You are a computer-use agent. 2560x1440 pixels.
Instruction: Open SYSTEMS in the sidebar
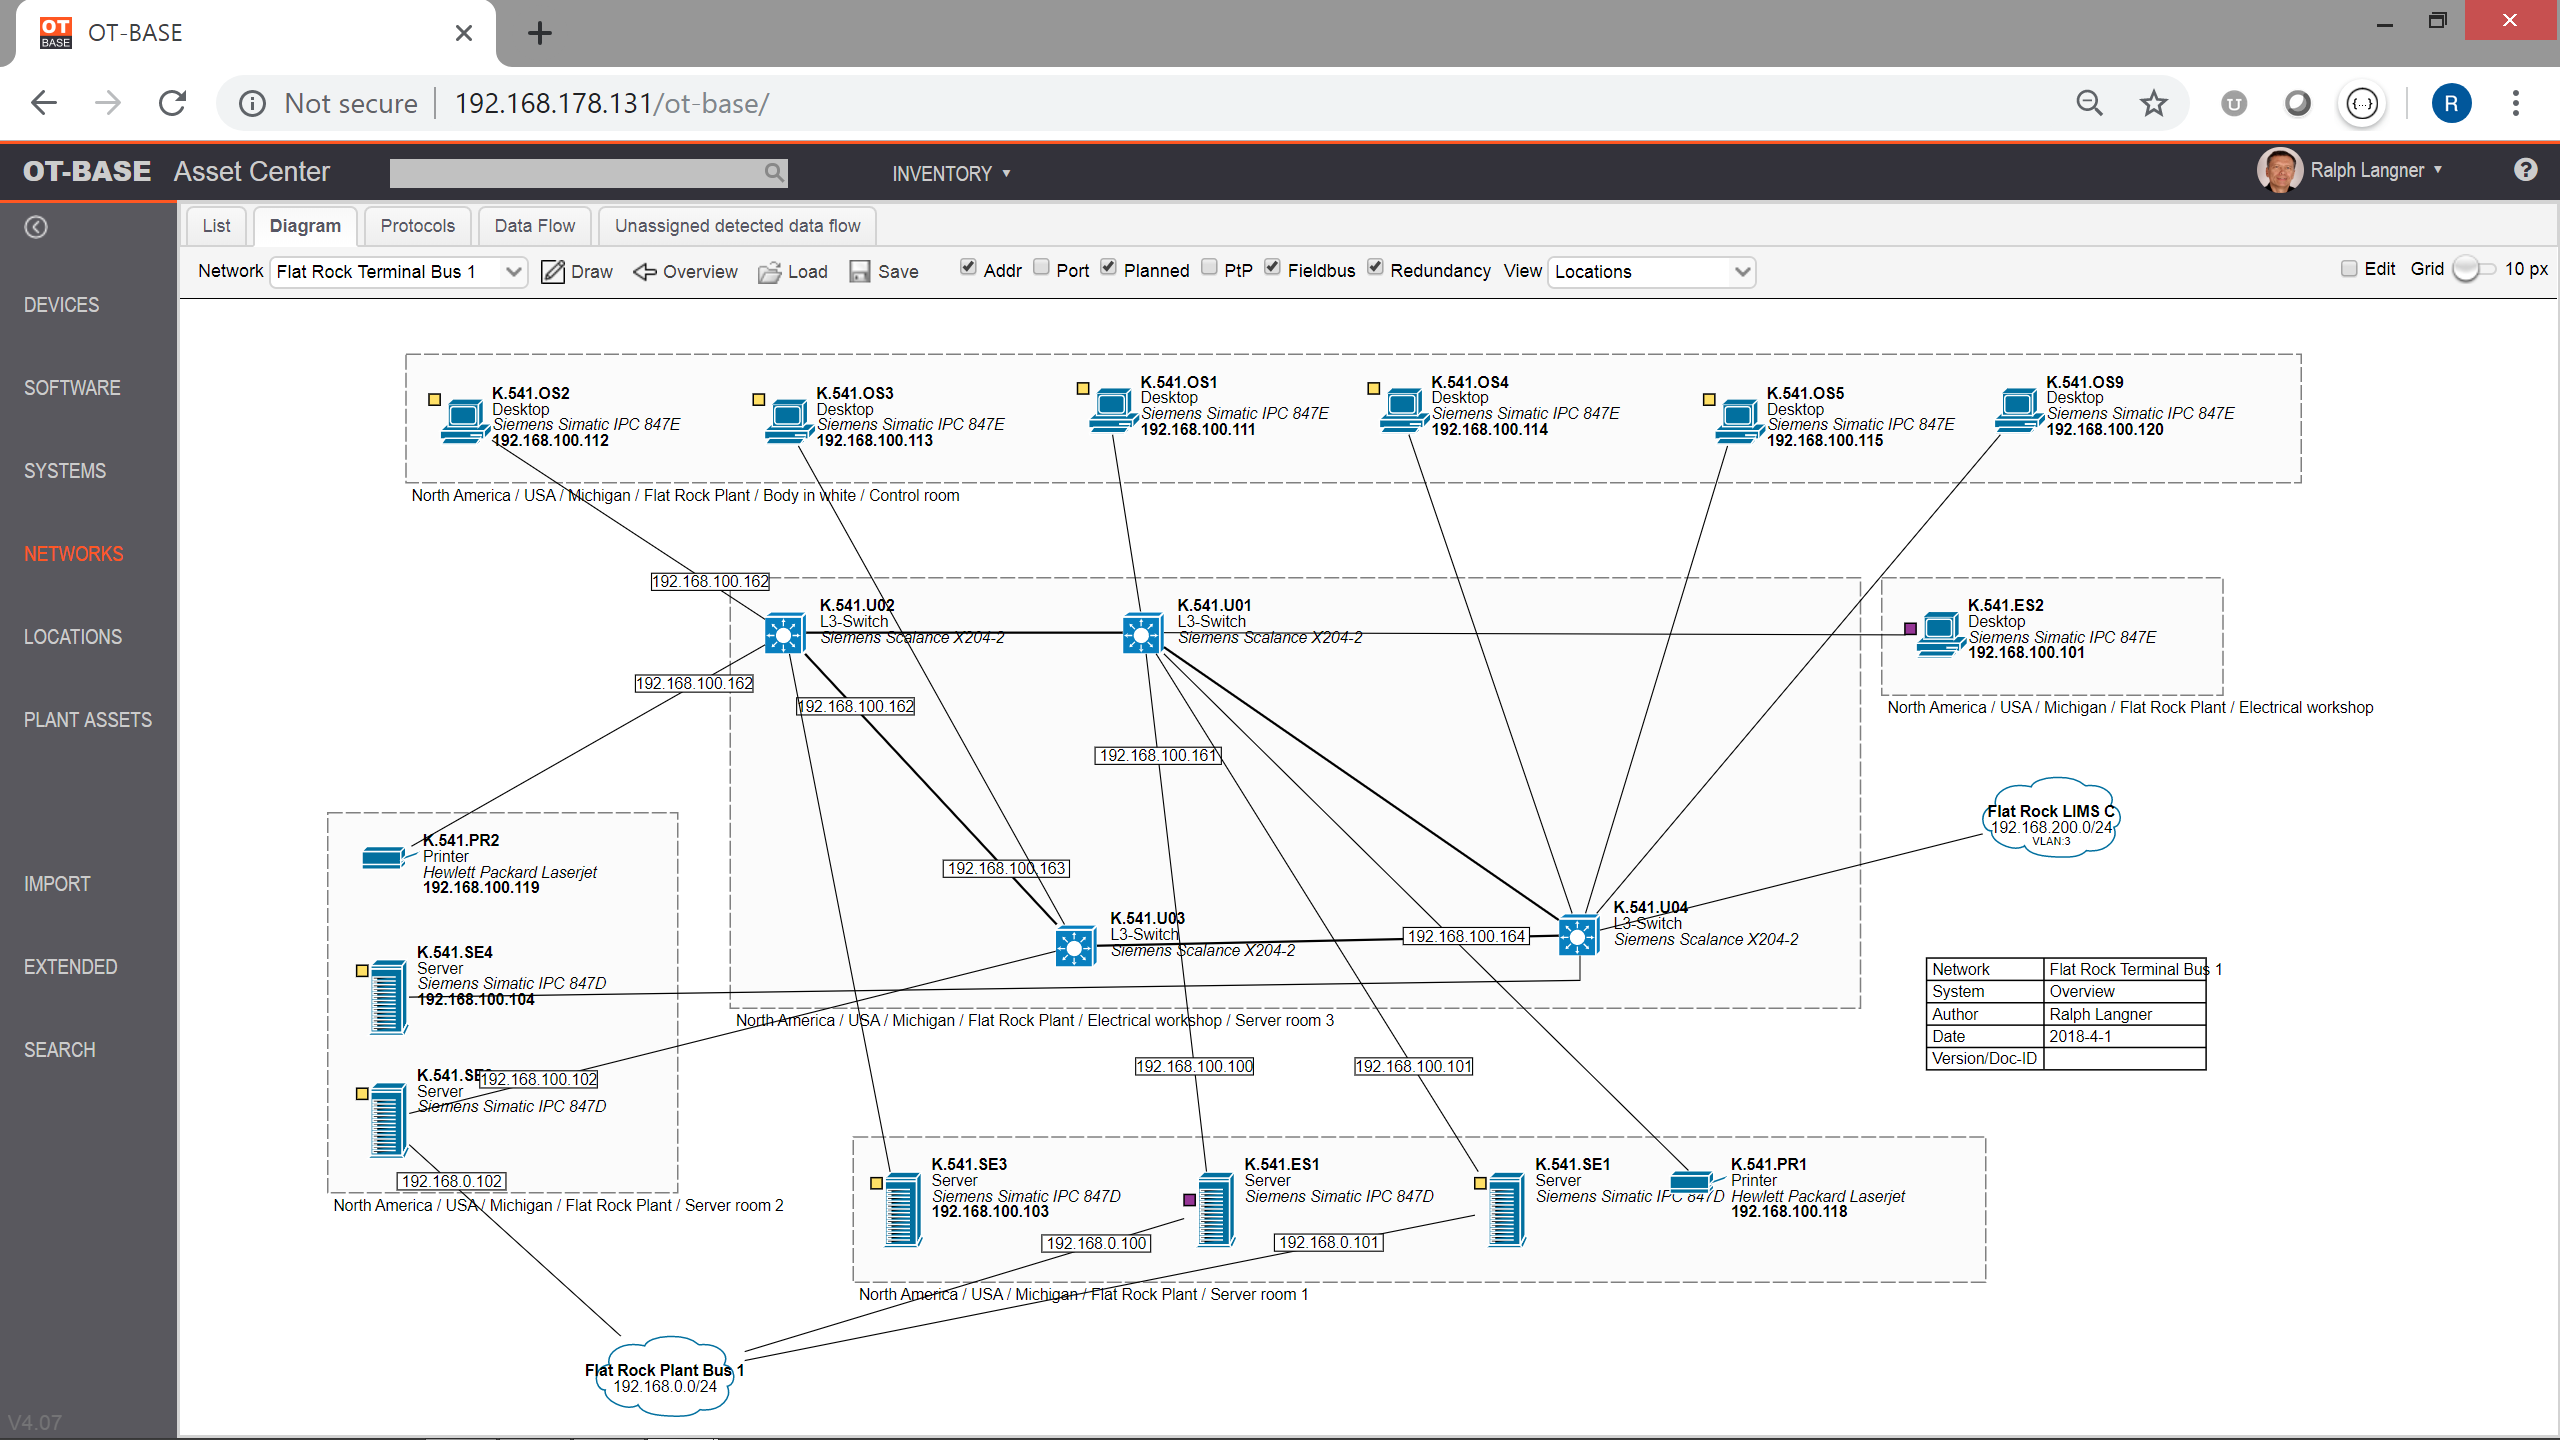[x=65, y=471]
